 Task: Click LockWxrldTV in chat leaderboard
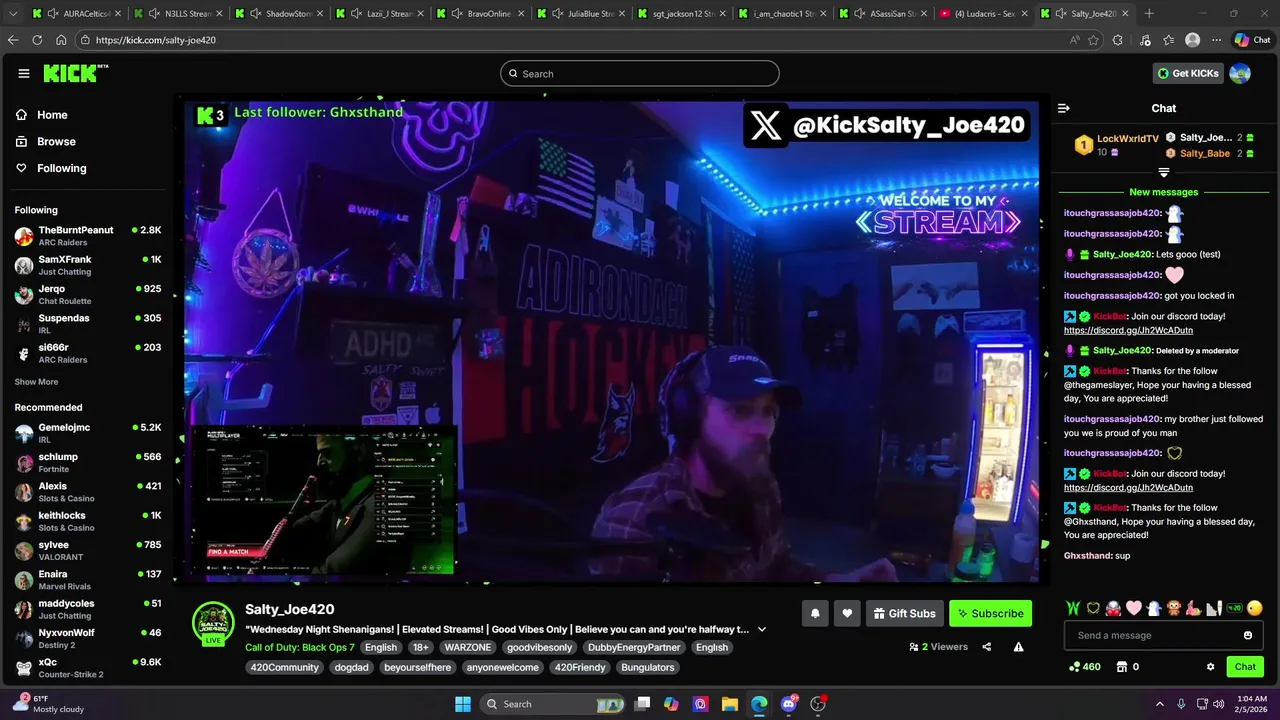click(1128, 139)
